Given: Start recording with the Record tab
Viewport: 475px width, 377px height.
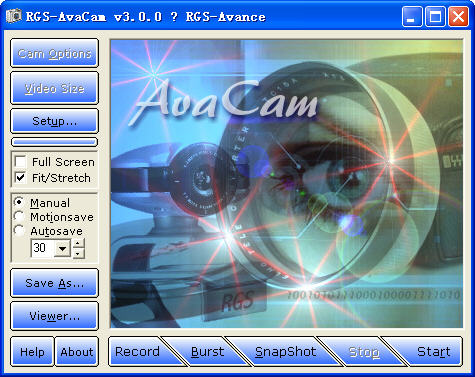Looking at the screenshot, I should tap(137, 352).
